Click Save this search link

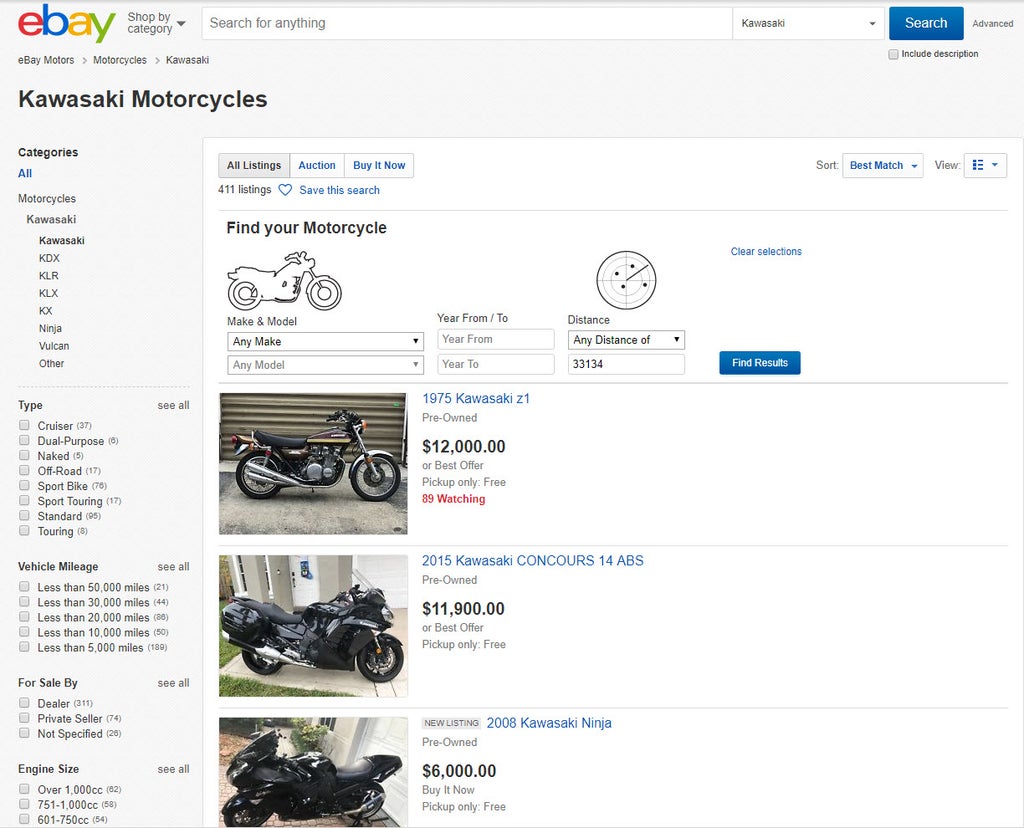[339, 190]
